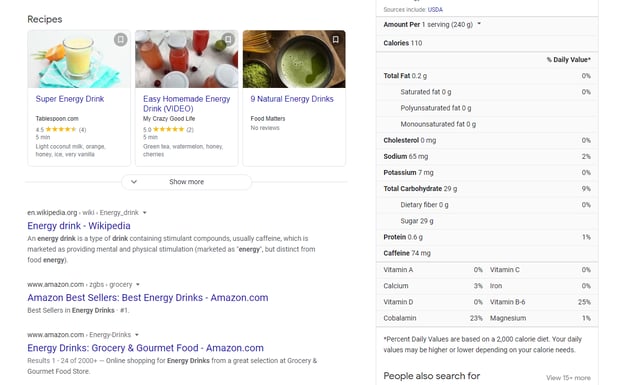Open the USDA source link
Screen dimensions: 624x385
click(435, 10)
